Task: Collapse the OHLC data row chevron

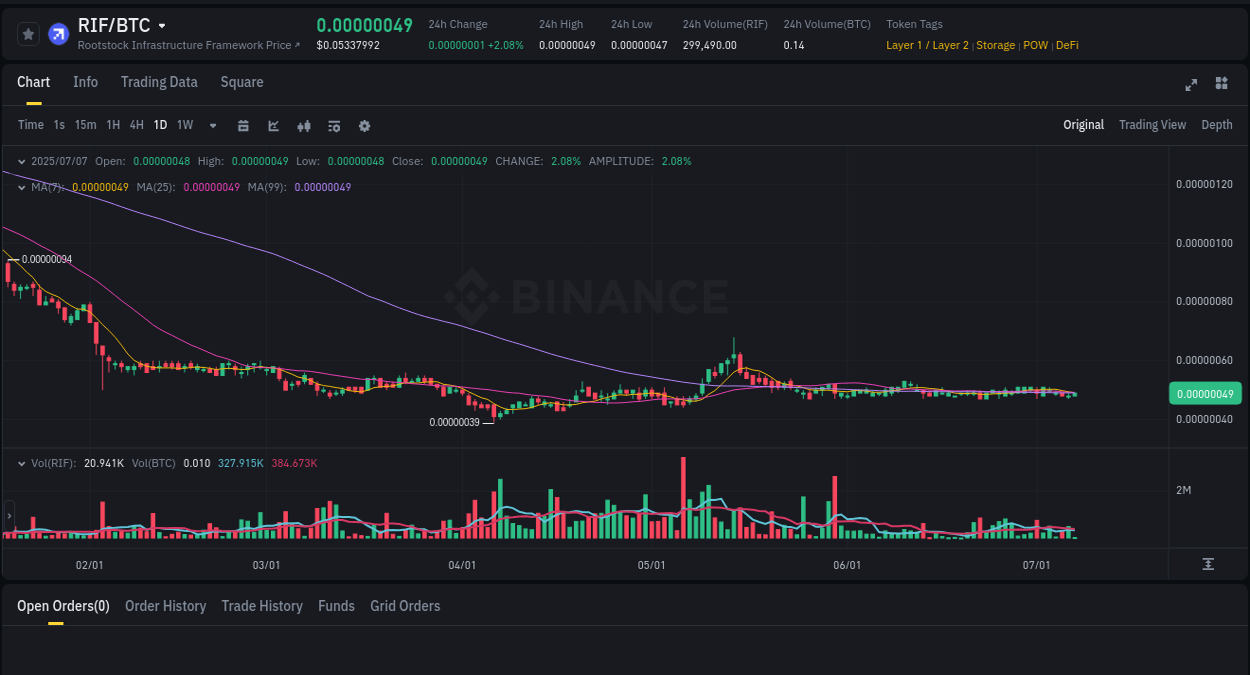Action: coord(20,160)
